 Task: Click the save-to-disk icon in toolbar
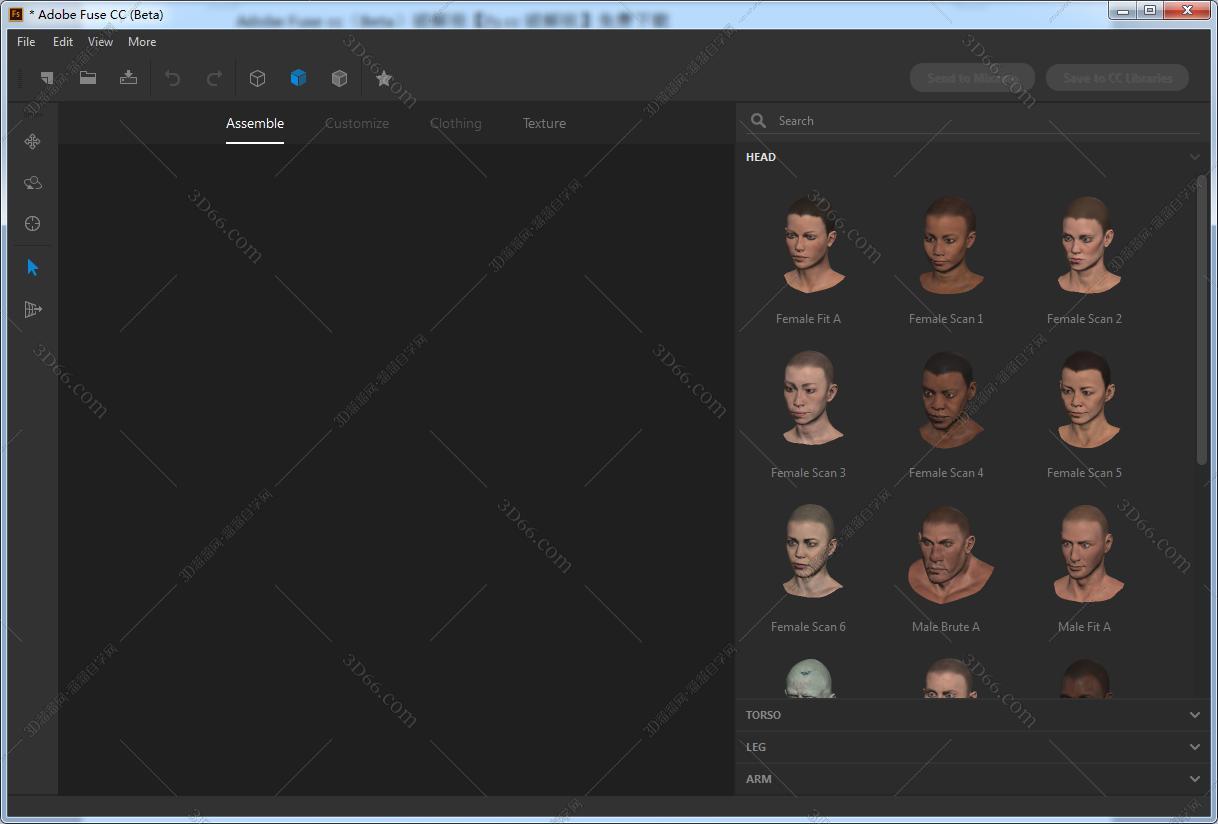(x=128, y=78)
